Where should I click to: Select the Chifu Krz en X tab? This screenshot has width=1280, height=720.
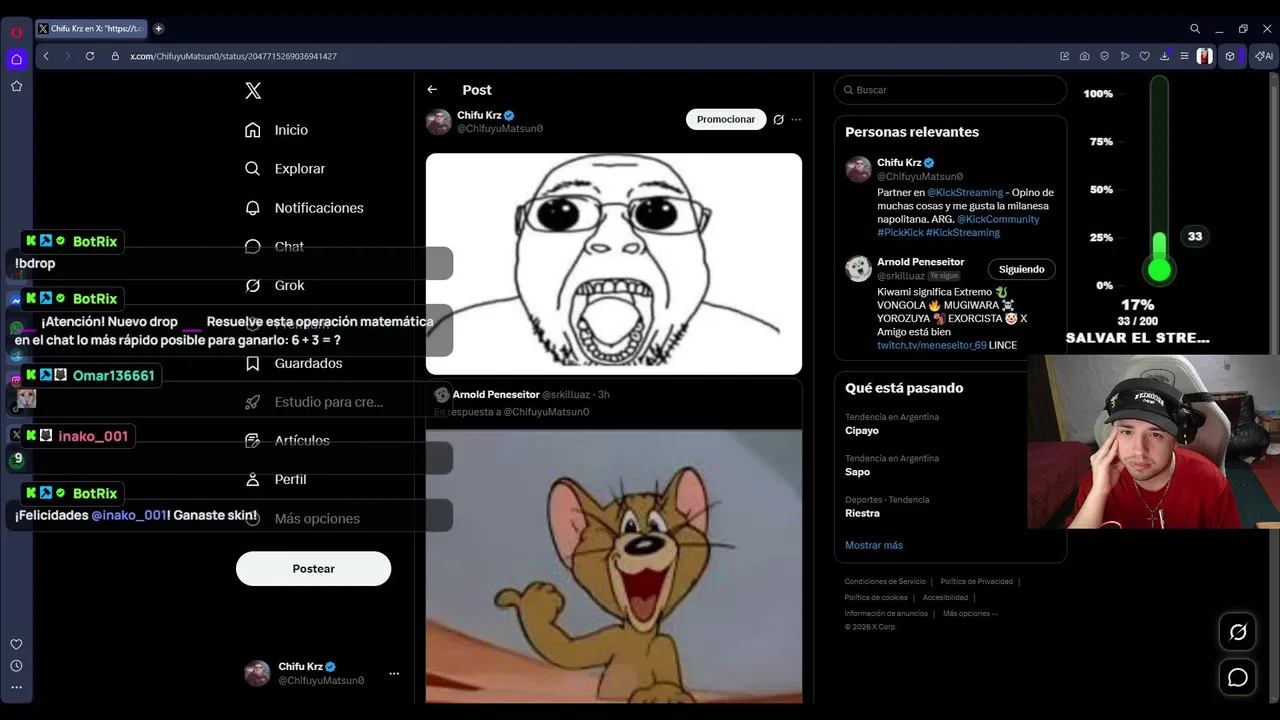coord(91,29)
